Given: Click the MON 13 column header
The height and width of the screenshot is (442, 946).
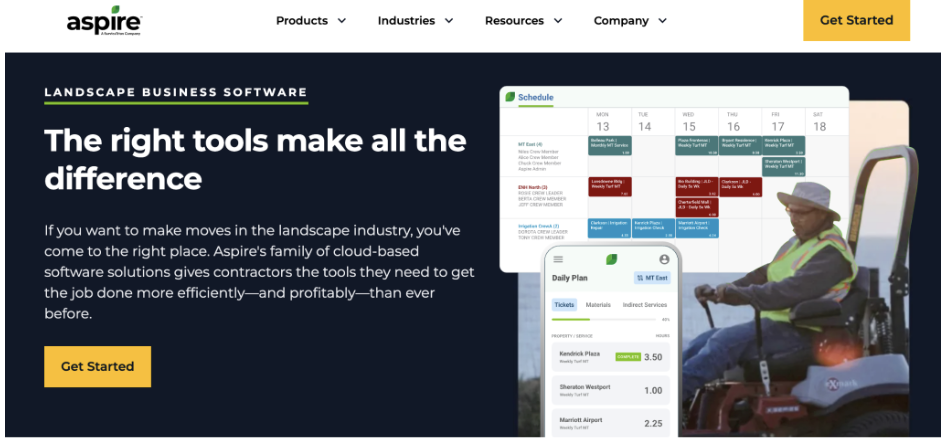Looking at the screenshot, I should pos(603,122).
